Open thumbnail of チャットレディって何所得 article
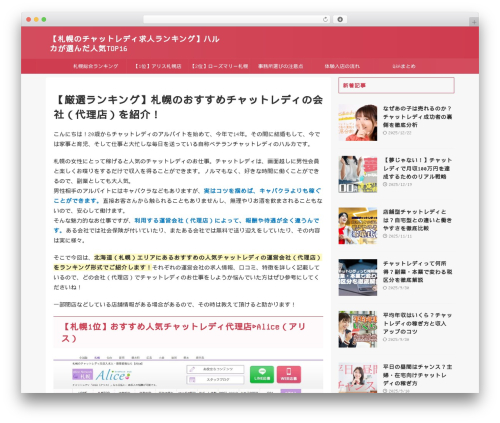The height and width of the screenshot is (423, 500). tap(358, 277)
